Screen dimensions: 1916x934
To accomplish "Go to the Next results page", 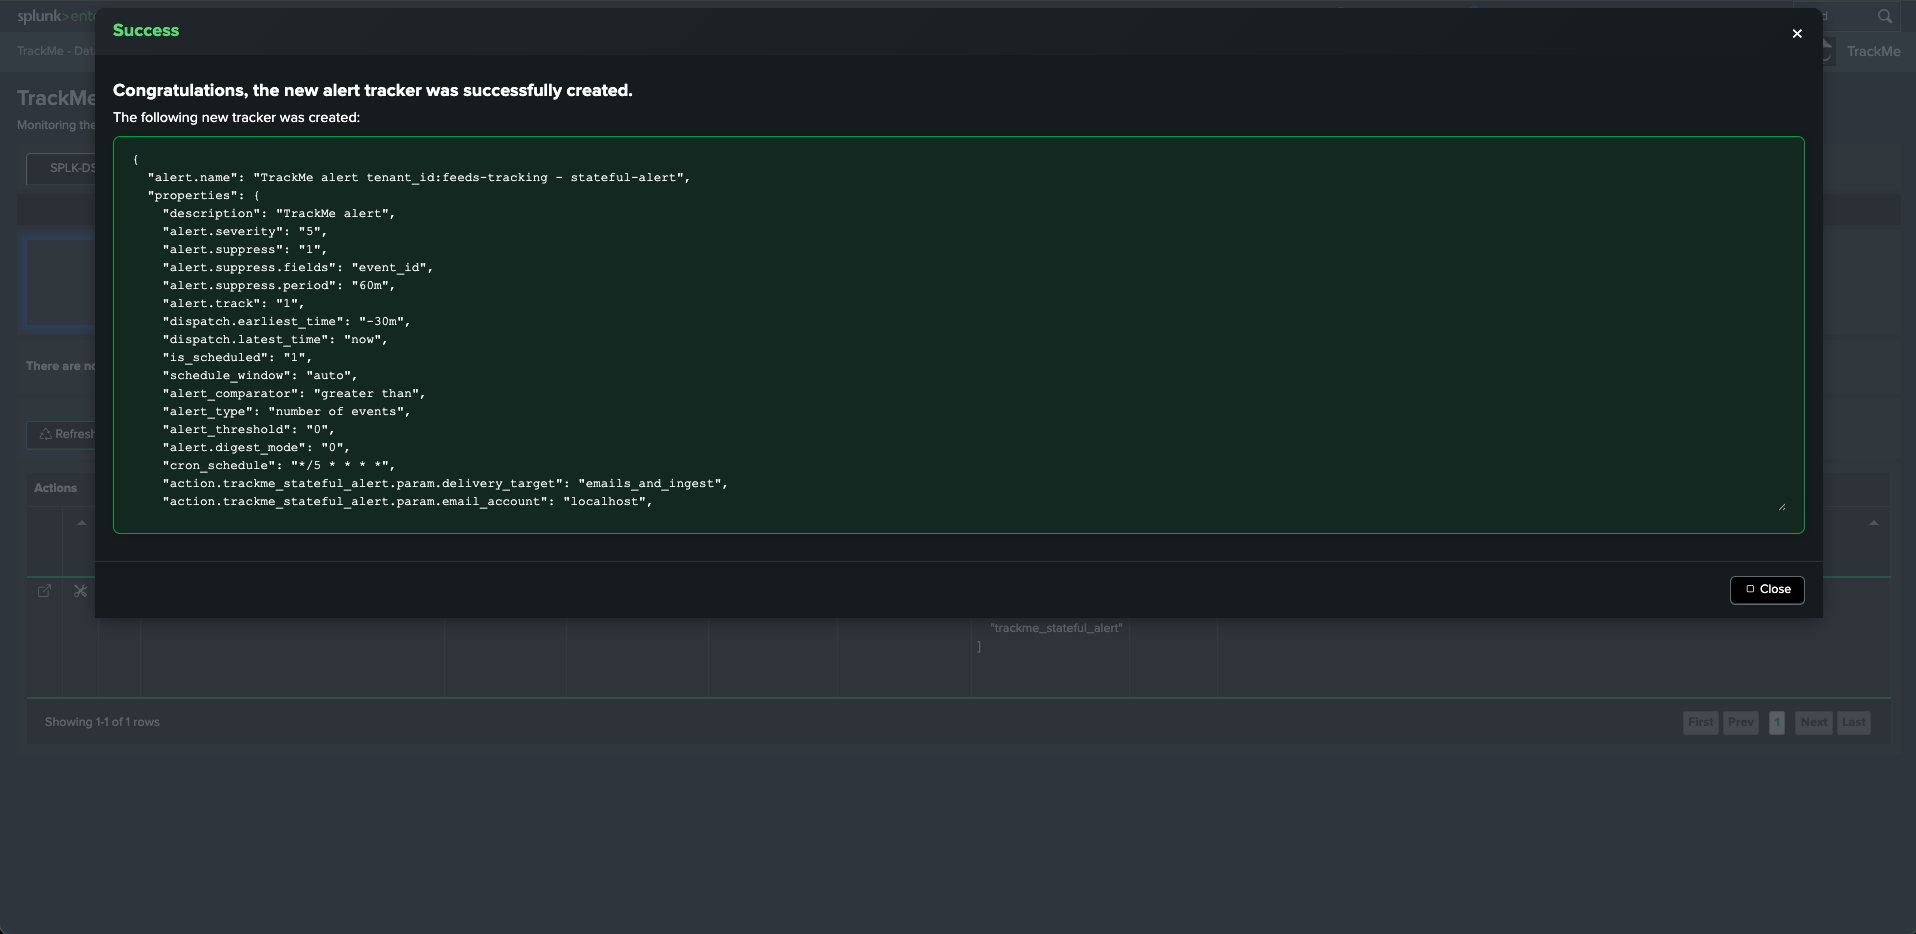I will pos(1813,722).
